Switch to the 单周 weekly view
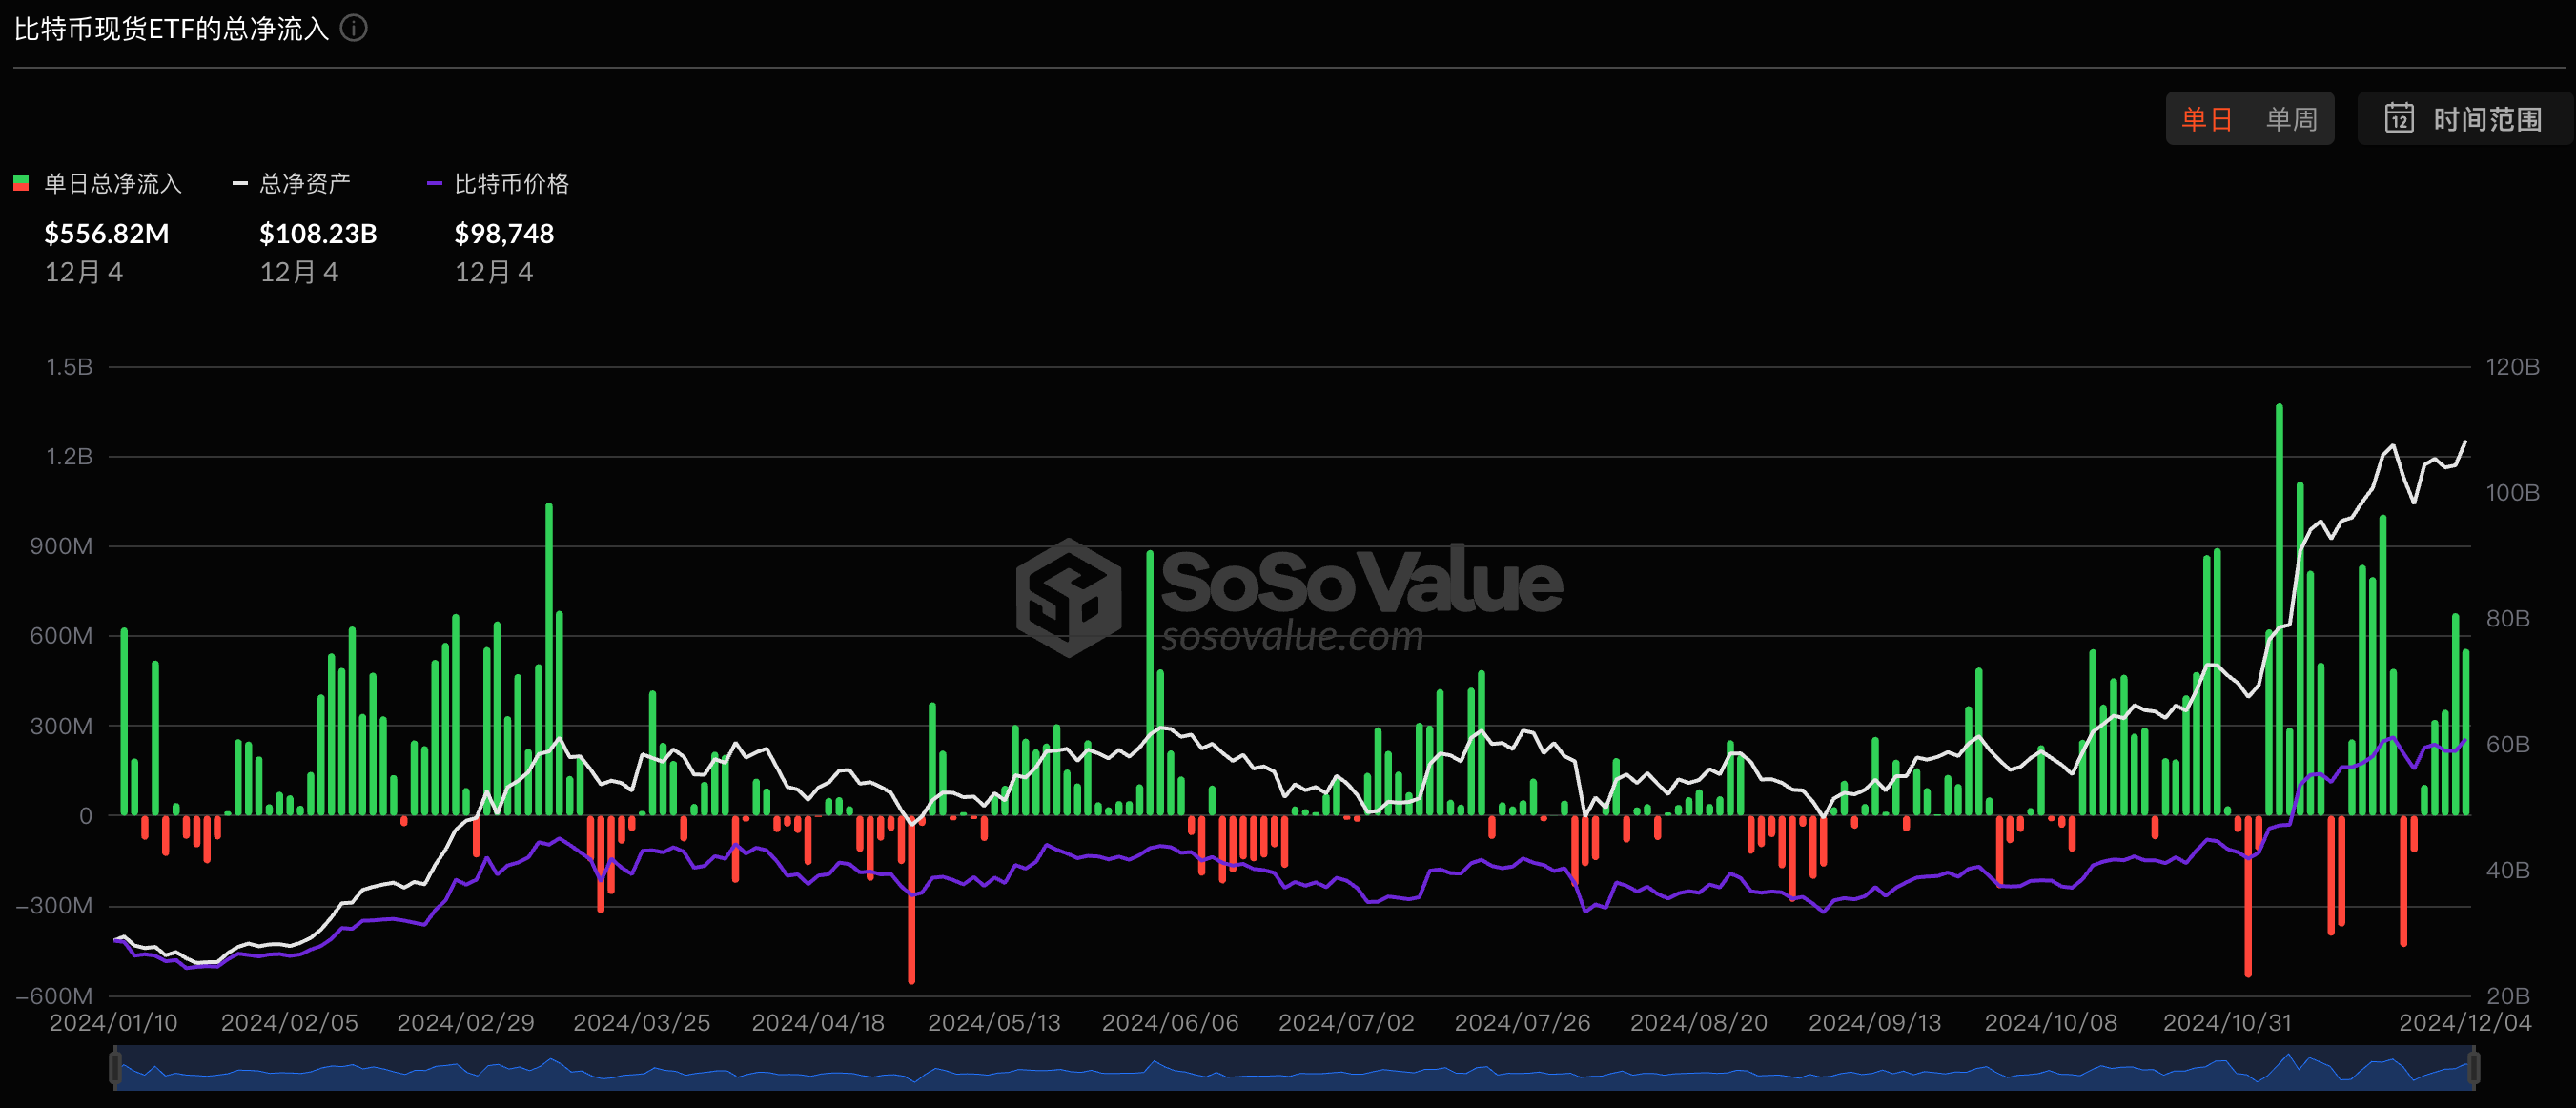Image resolution: width=2576 pixels, height=1108 pixels. [2290, 120]
